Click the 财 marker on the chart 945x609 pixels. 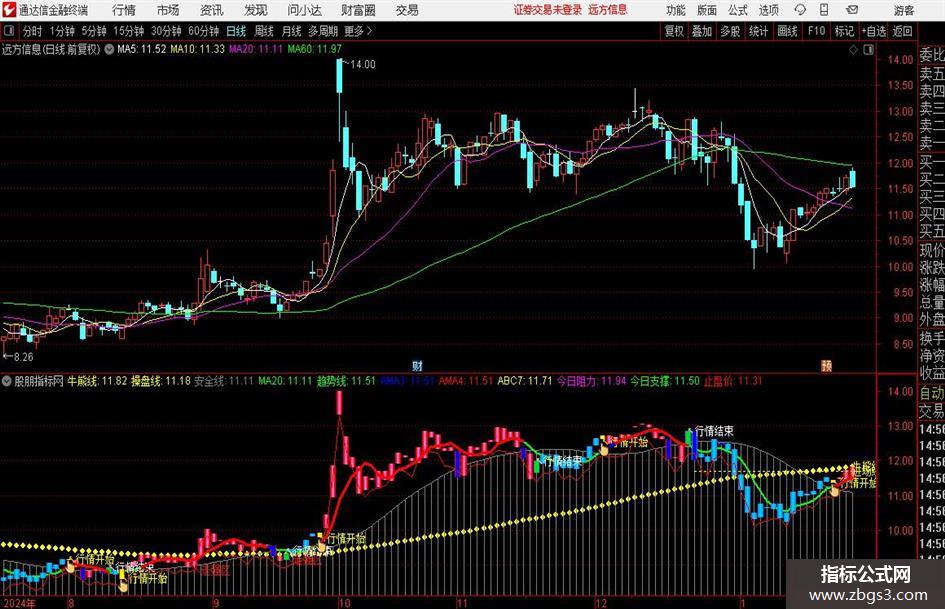tap(417, 365)
